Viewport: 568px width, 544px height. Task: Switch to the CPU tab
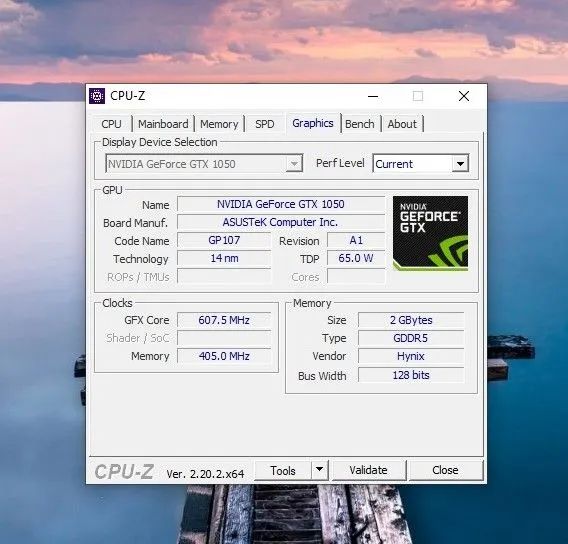tap(111, 124)
